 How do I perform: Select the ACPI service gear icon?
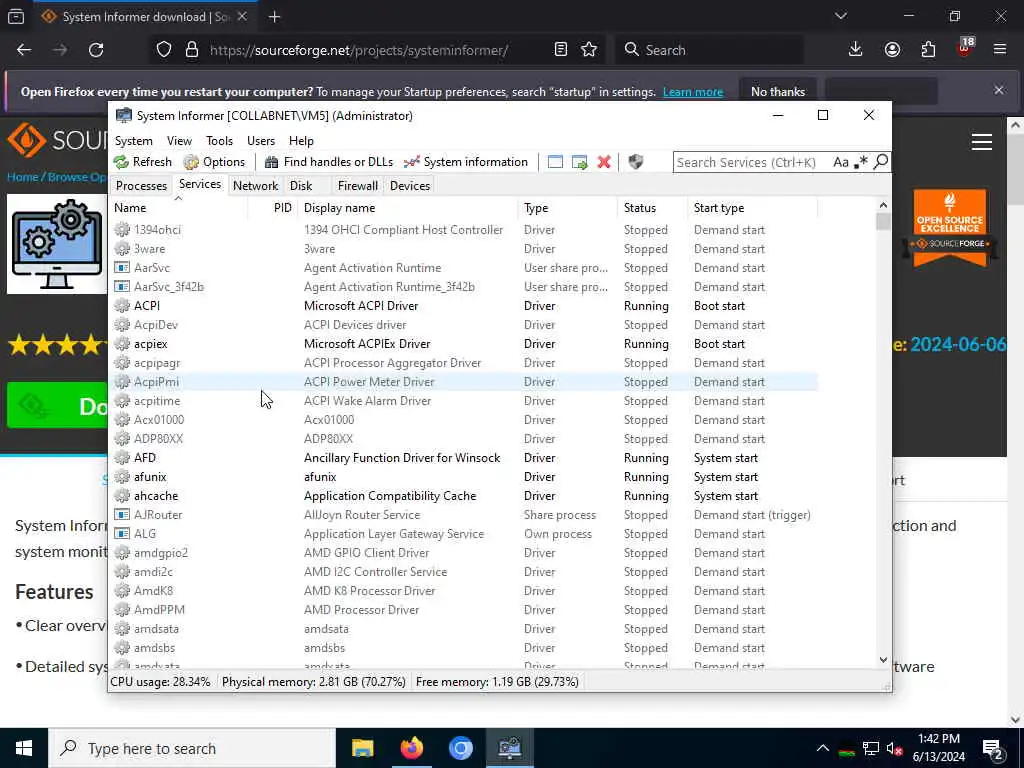[x=121, y=305]
